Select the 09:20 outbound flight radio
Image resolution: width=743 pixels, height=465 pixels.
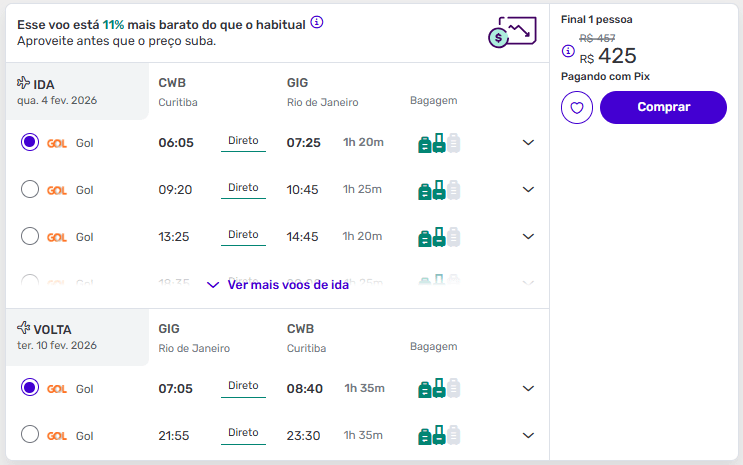coord(30,189)
